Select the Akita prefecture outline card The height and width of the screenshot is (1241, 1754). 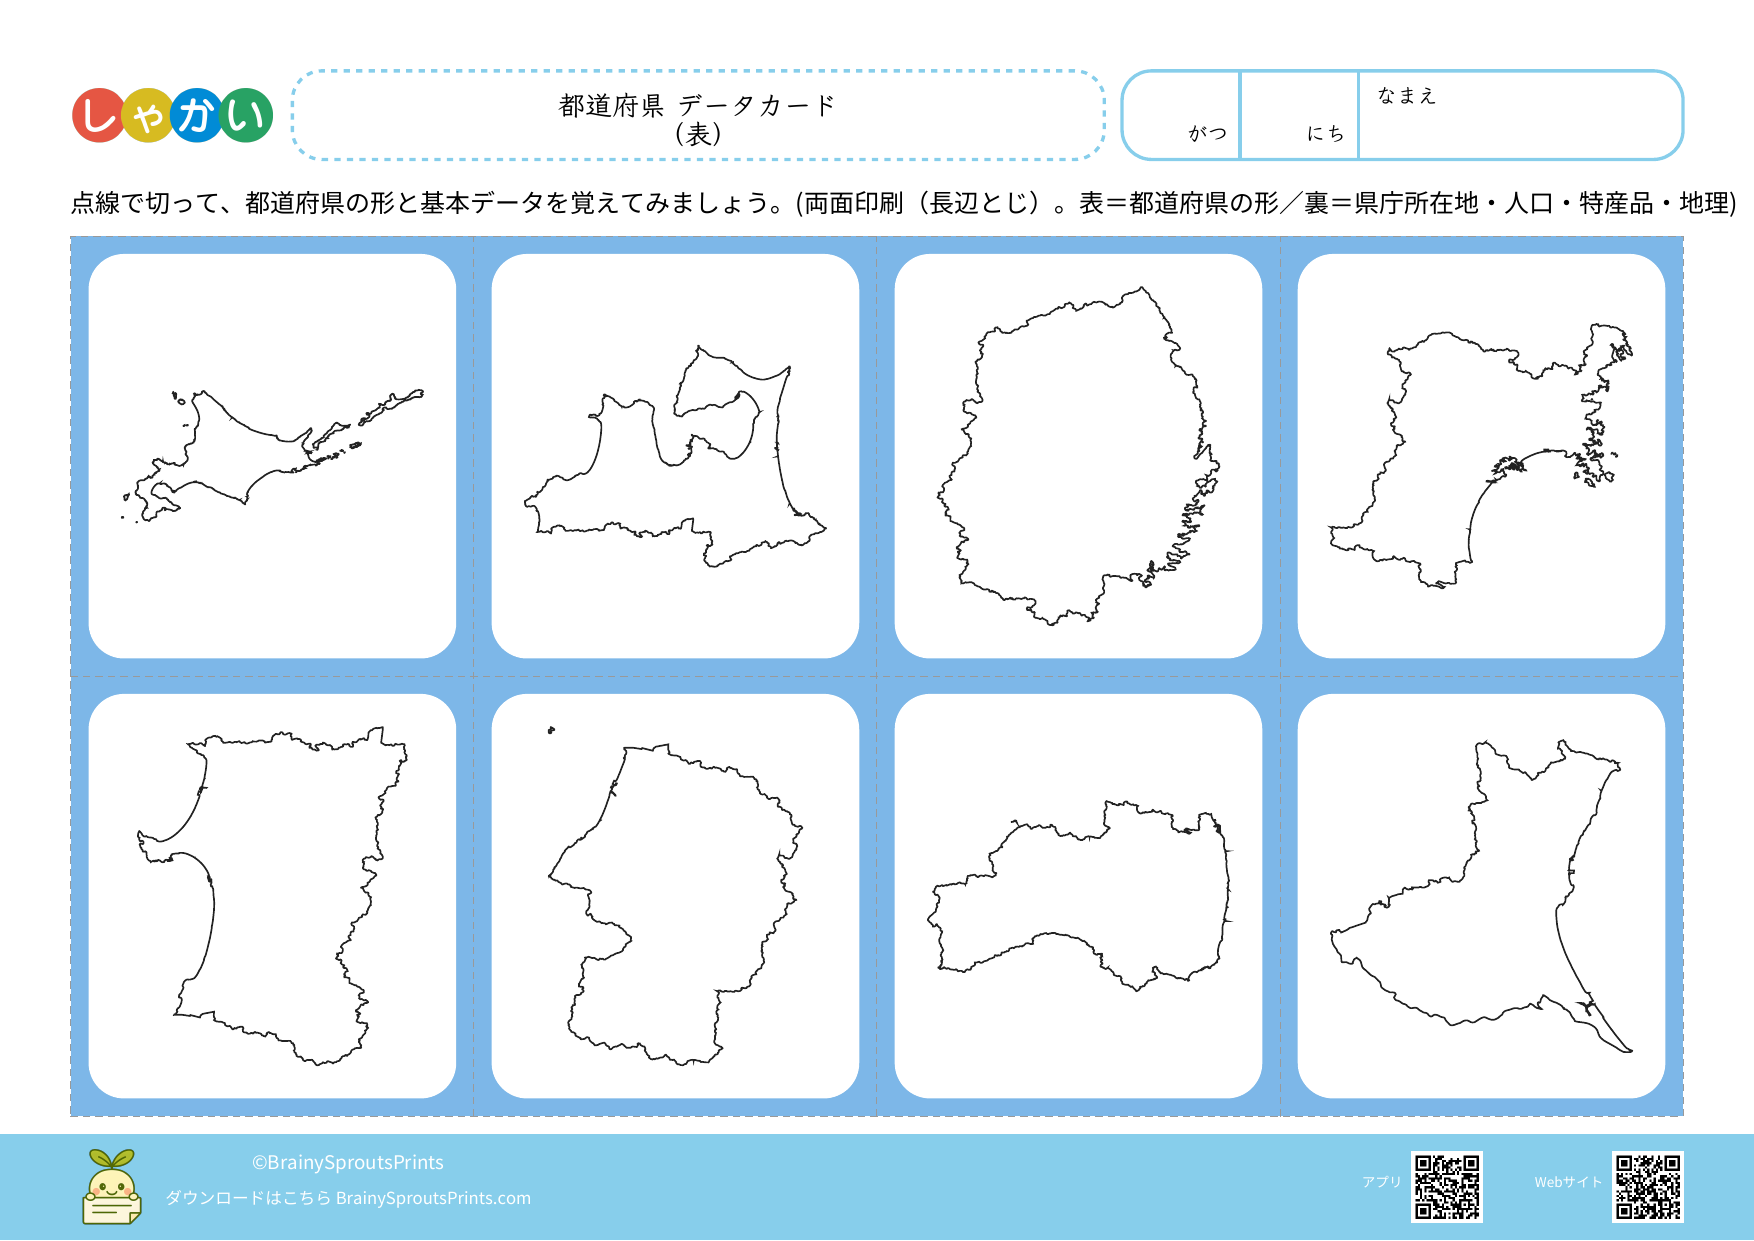(272, 896)
